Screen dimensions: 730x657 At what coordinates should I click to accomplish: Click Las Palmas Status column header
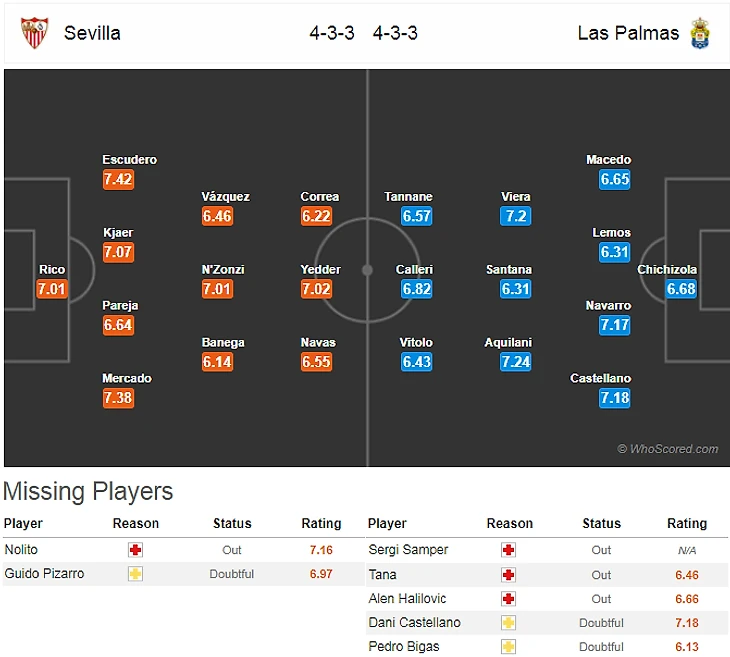click(601, 523)
